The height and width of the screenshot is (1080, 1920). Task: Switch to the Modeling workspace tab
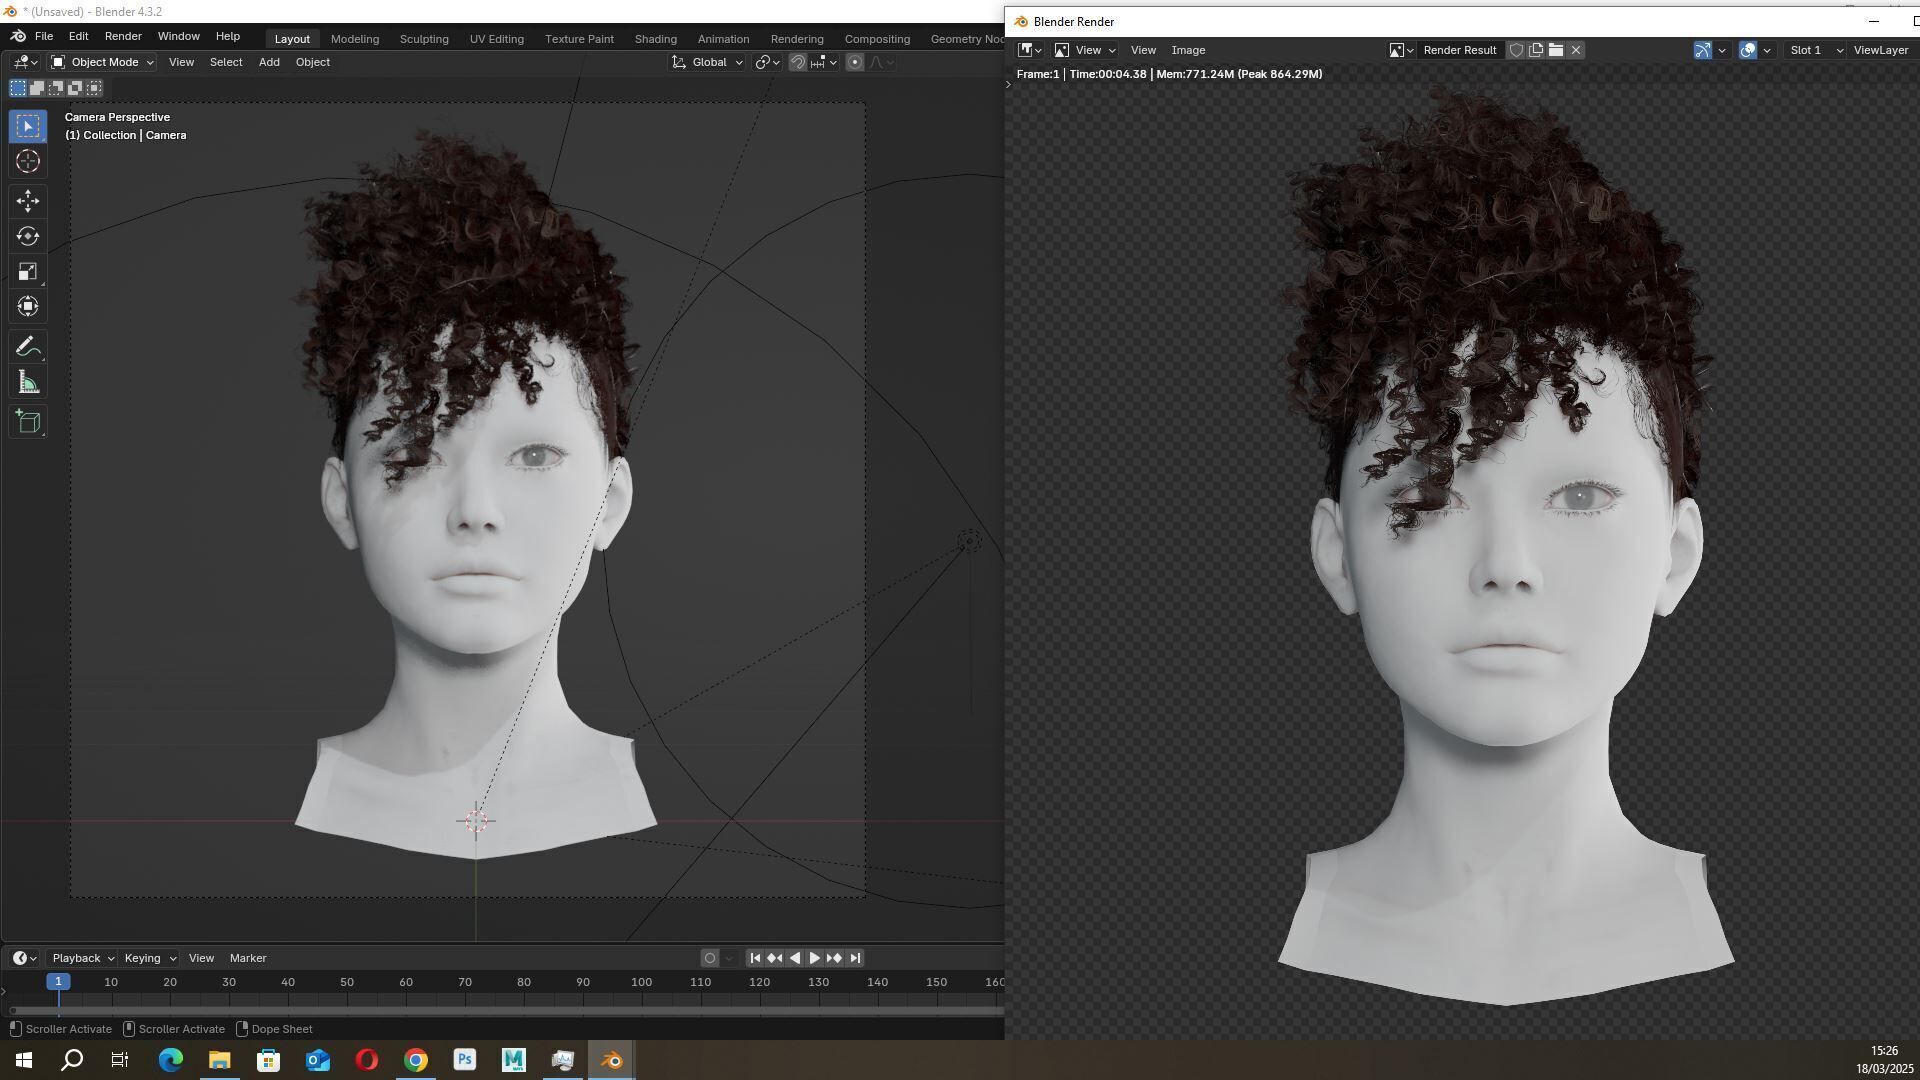(x=355, y=39)
